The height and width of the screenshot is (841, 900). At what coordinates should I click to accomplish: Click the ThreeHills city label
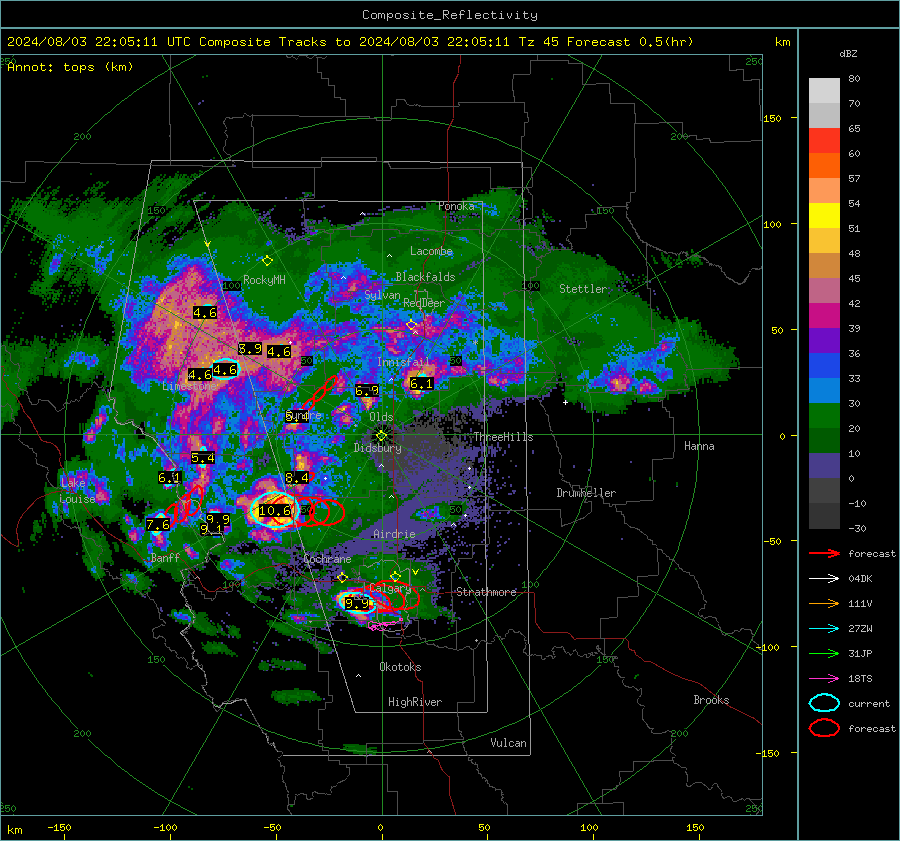click(503, 437)
